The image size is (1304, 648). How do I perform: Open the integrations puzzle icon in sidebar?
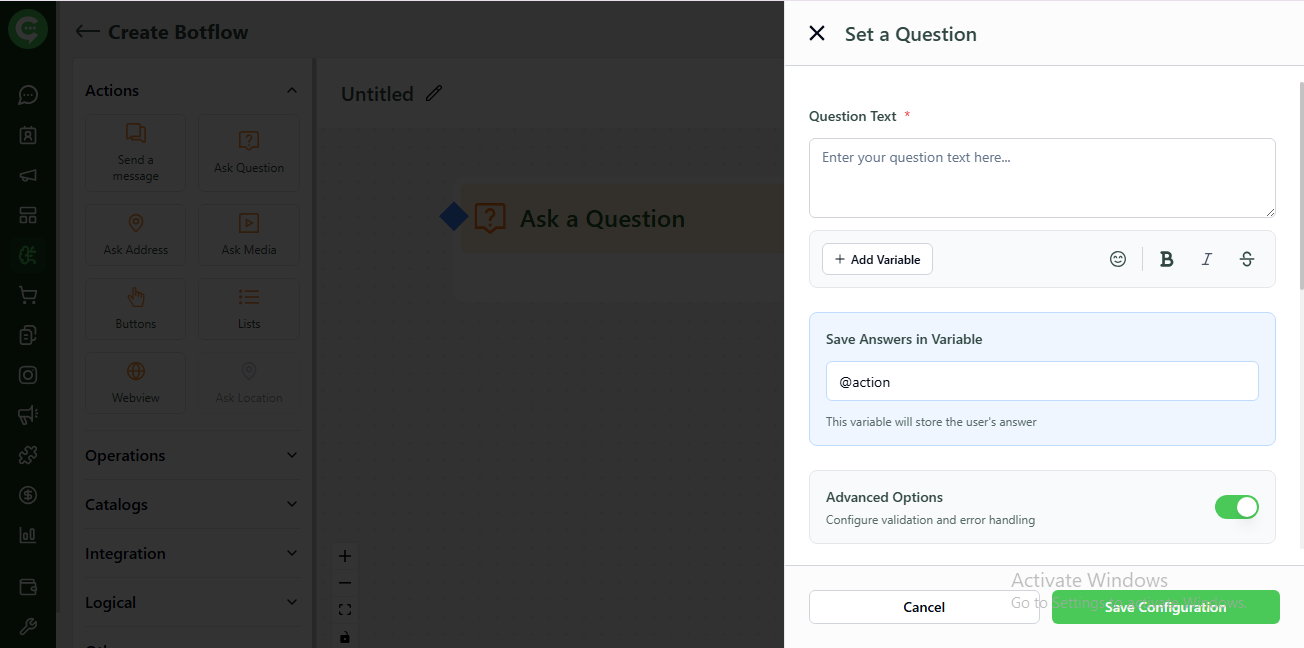[28, 454]
